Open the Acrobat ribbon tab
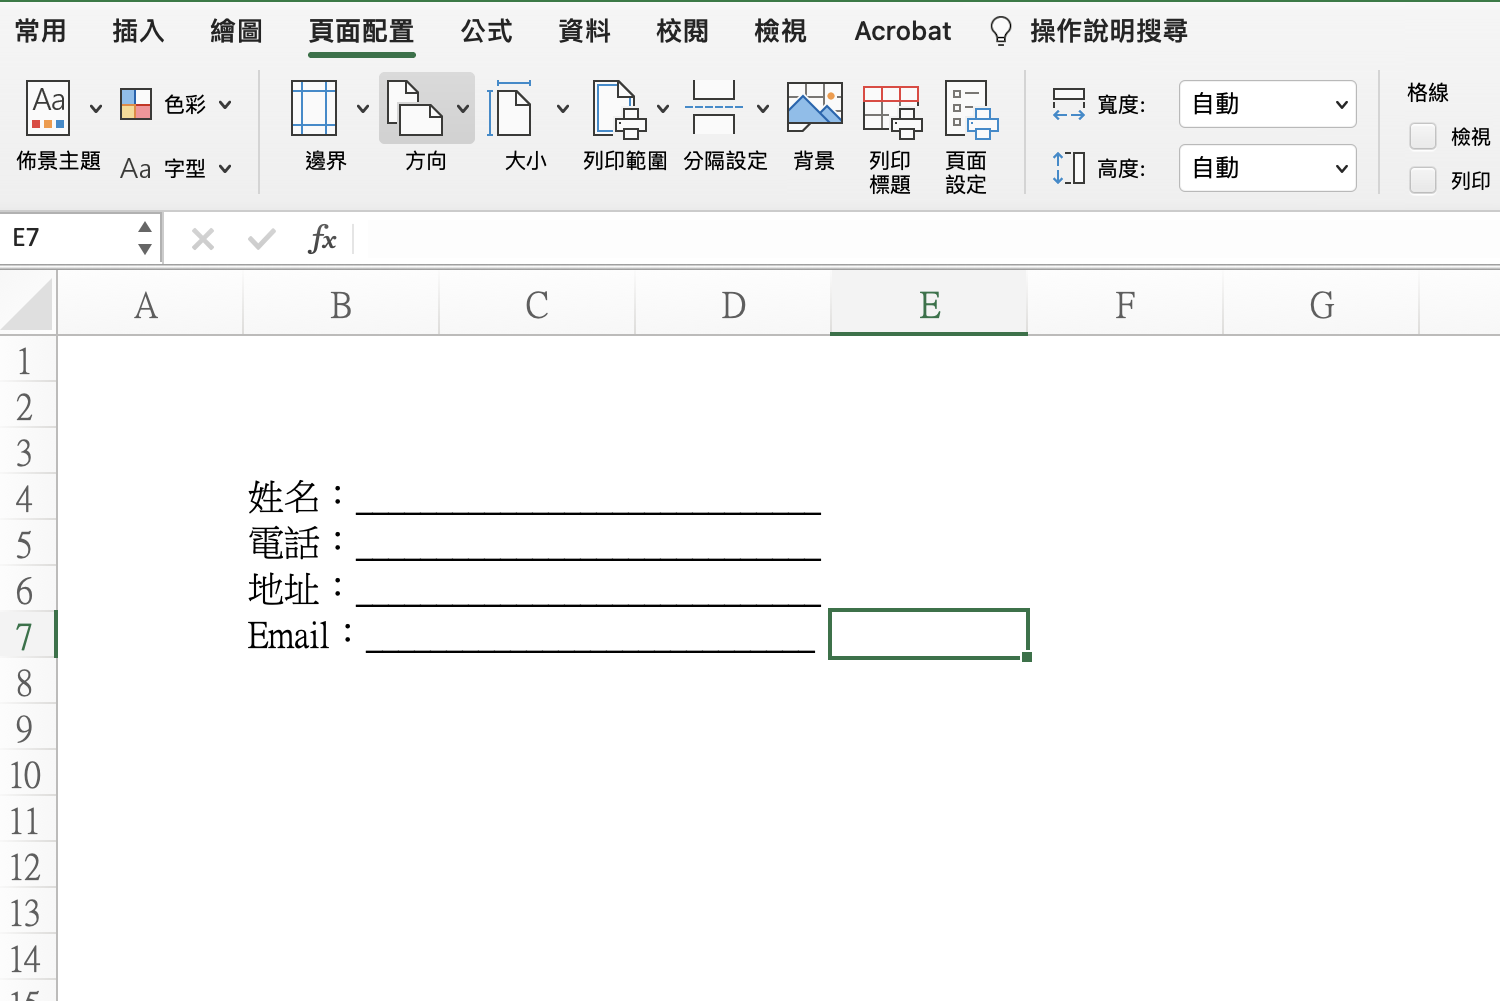The image size is (1500, 1001). (901, 31)
